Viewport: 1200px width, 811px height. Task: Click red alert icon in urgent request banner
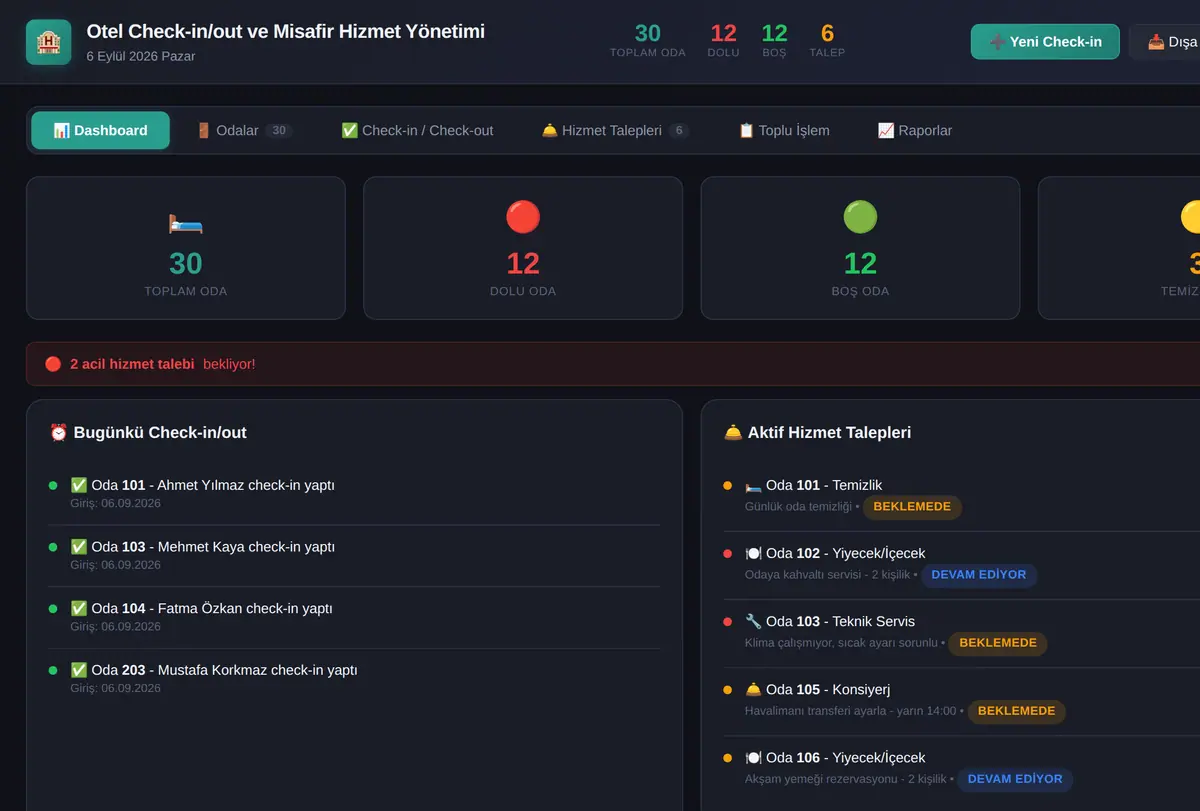pyautogui.click(x=53, y=364)
